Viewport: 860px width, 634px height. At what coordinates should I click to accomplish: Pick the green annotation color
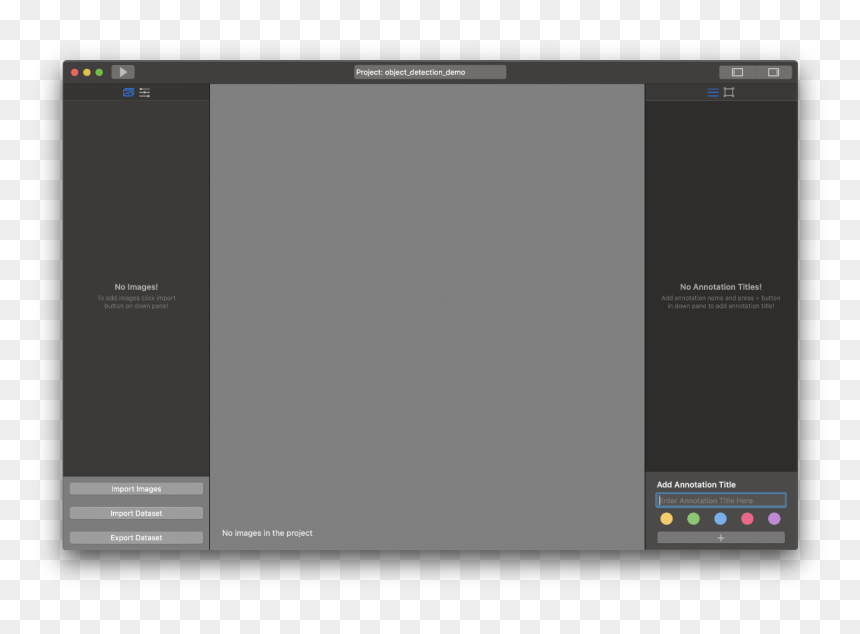click(693, 519)
